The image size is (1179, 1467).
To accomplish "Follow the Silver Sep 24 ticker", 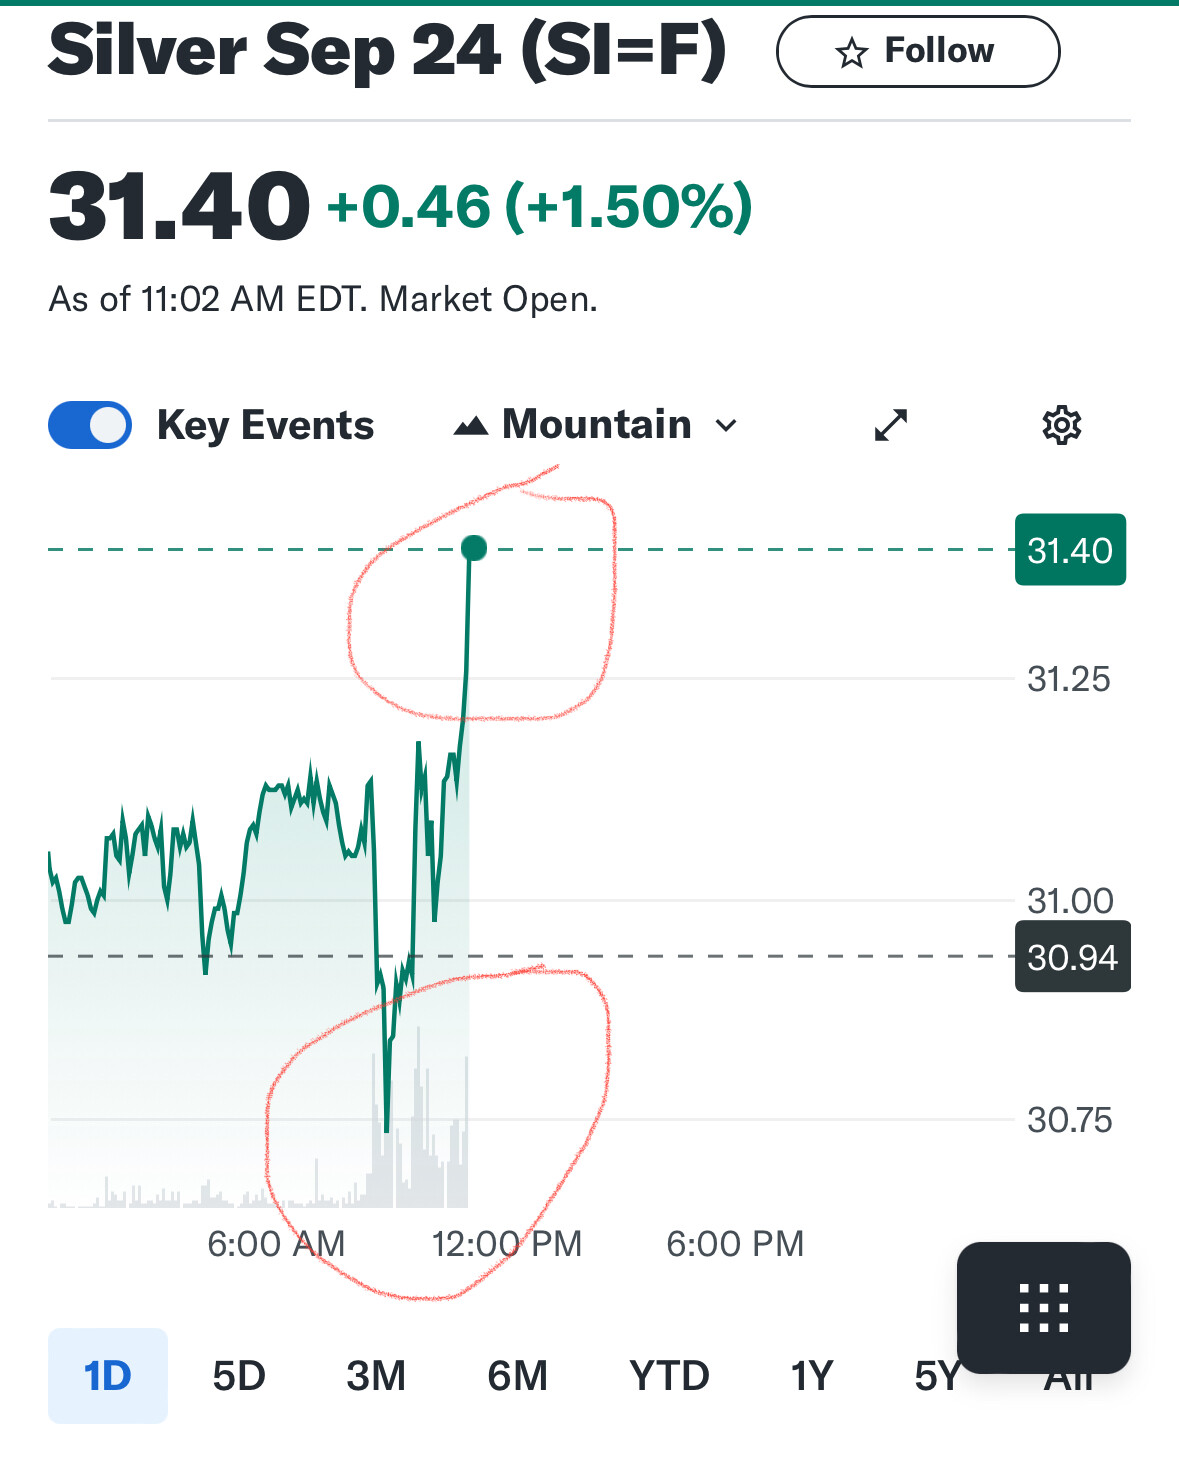I will (918, 51).
